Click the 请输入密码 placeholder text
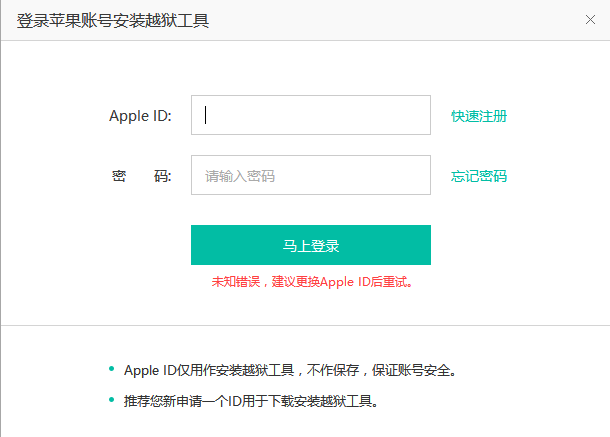The image size is (610, 437). click(240, 177)
